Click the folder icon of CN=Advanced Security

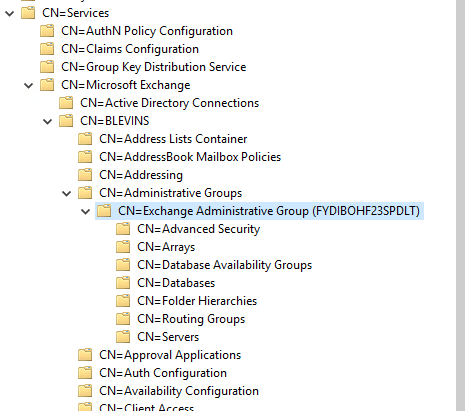[x=123, y=229]
